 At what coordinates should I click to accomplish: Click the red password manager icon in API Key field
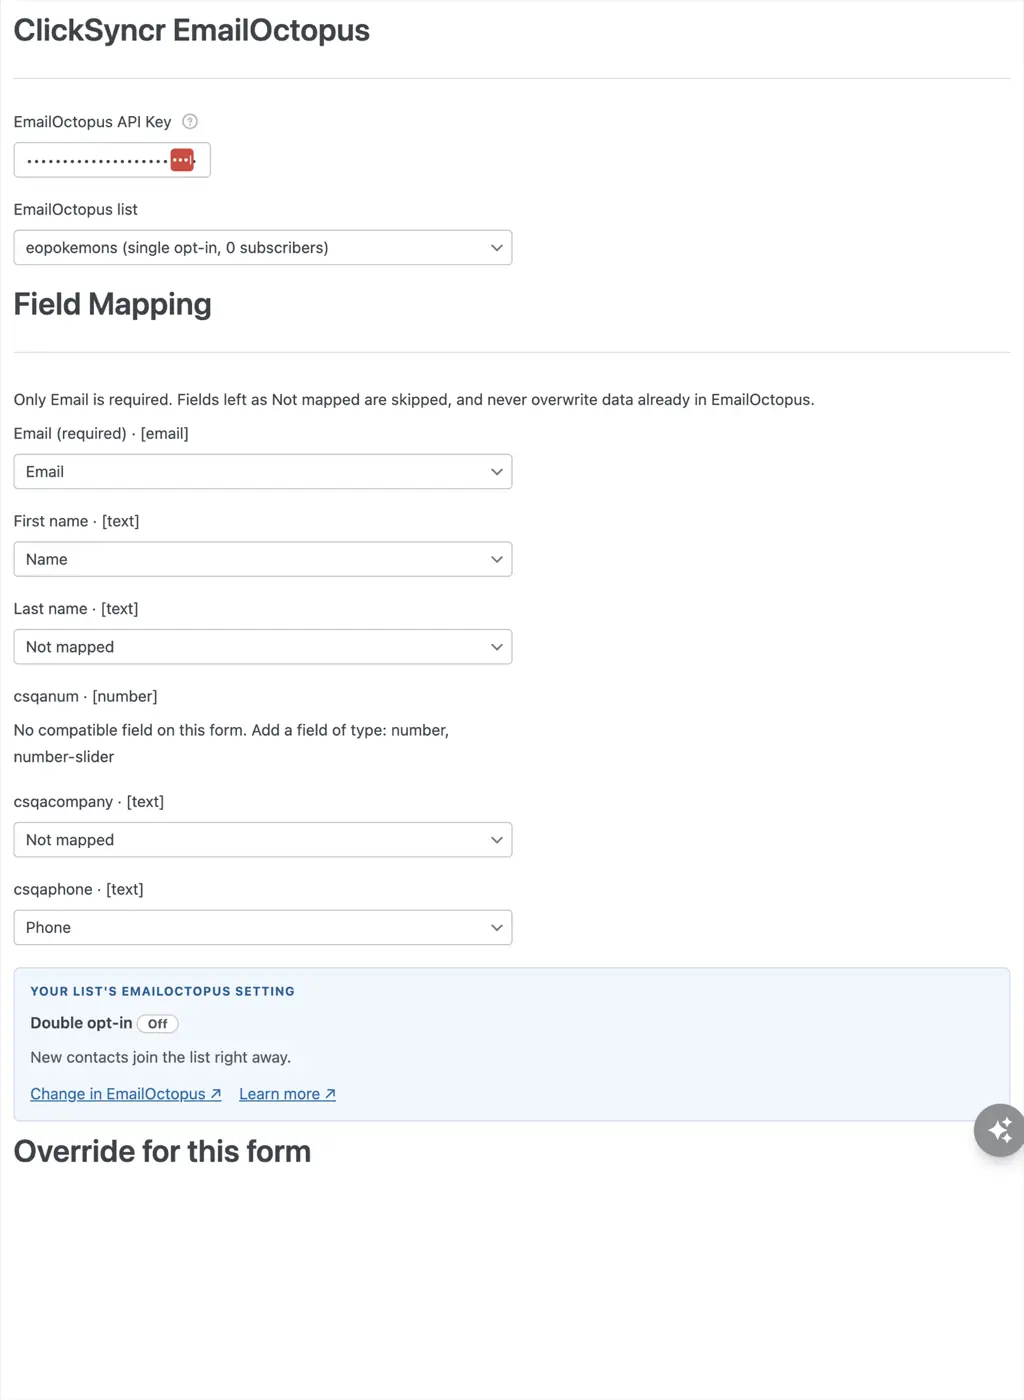(x=182, y=160)
